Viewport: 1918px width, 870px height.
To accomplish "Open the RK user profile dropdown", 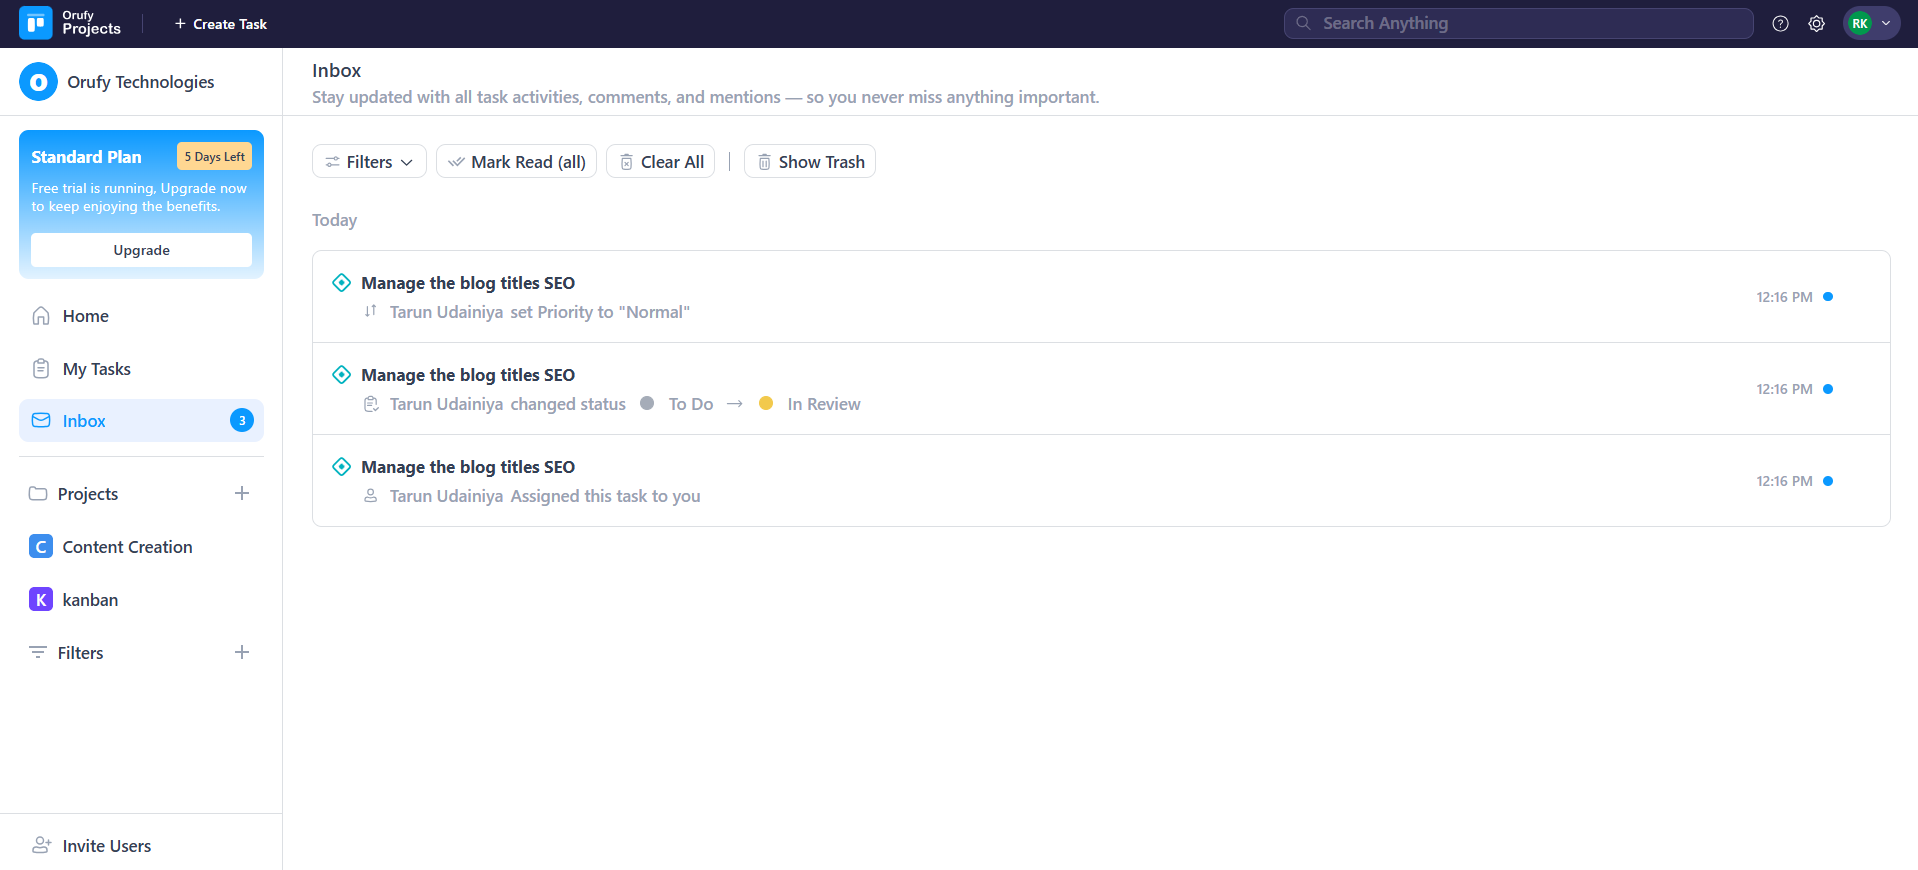I will (x=1871, y=24).
